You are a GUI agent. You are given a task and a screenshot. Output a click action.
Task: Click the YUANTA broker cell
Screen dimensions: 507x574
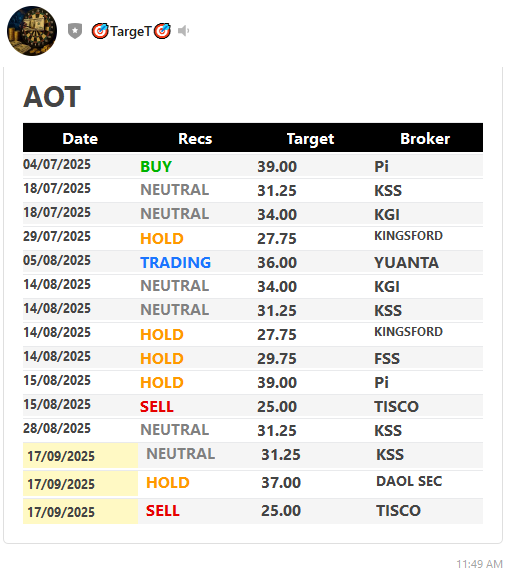tap(406, 262)
